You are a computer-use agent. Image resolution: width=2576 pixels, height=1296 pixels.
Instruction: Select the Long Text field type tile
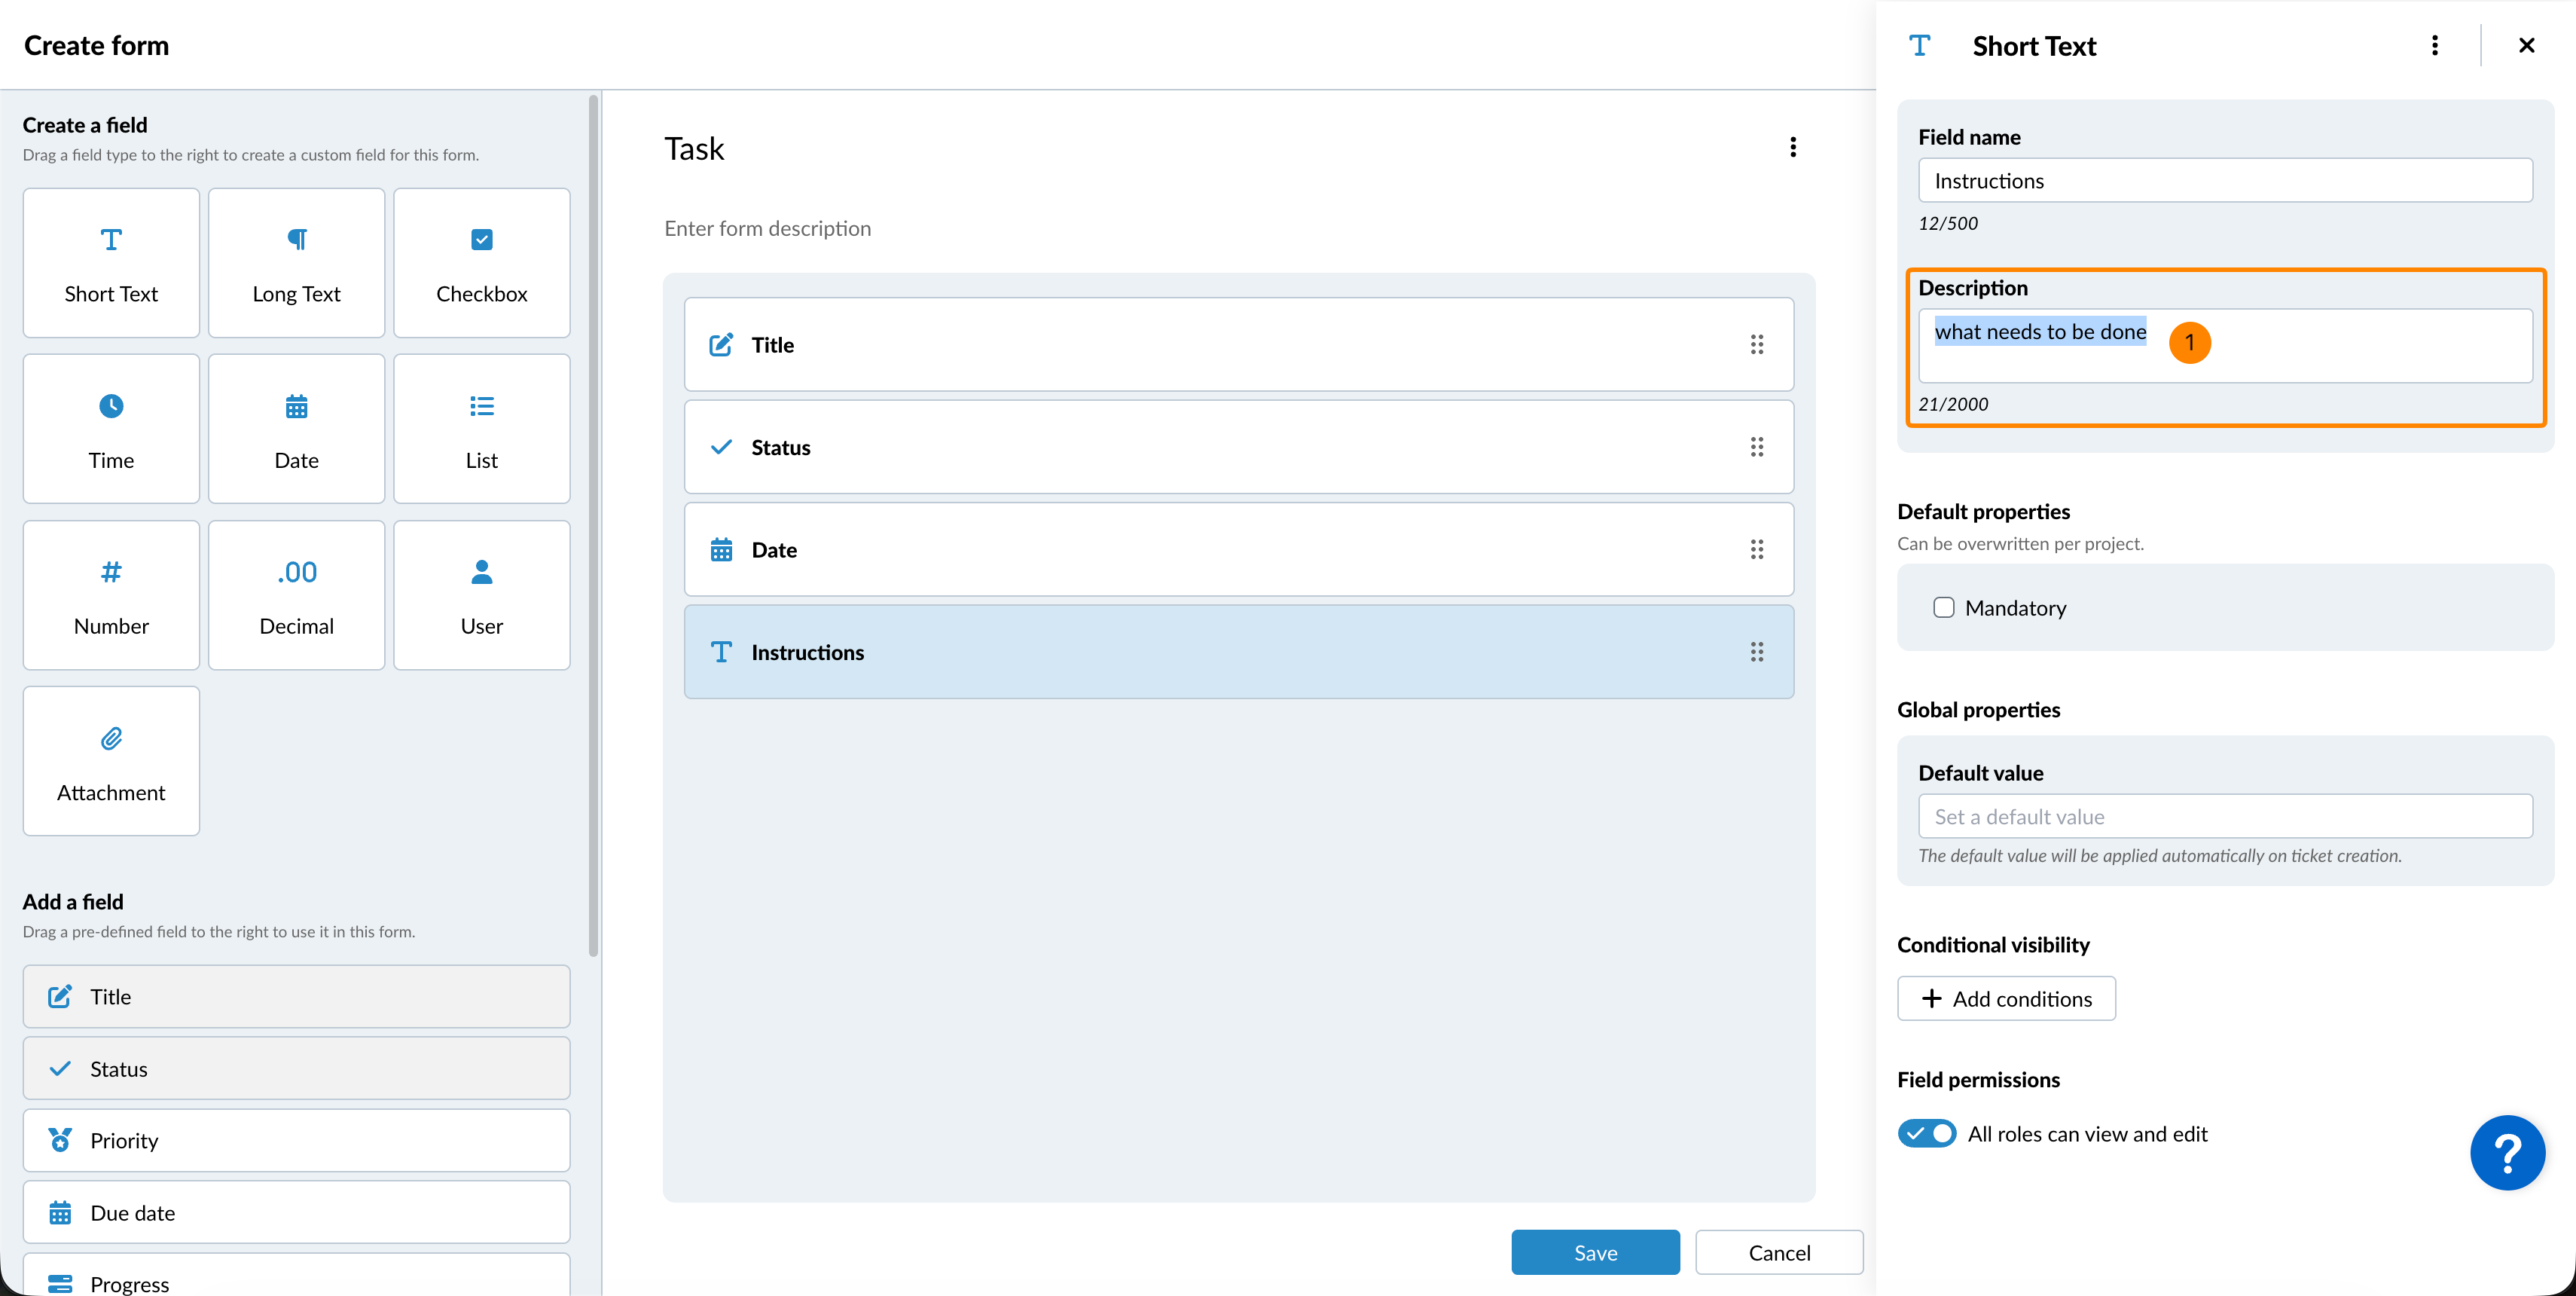point(296,263)
